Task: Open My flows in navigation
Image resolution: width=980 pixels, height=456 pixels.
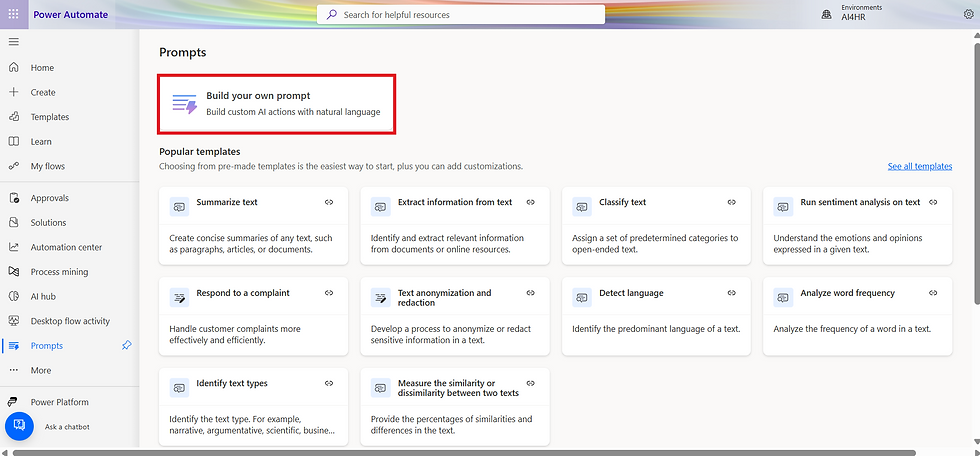Action: 69,166
